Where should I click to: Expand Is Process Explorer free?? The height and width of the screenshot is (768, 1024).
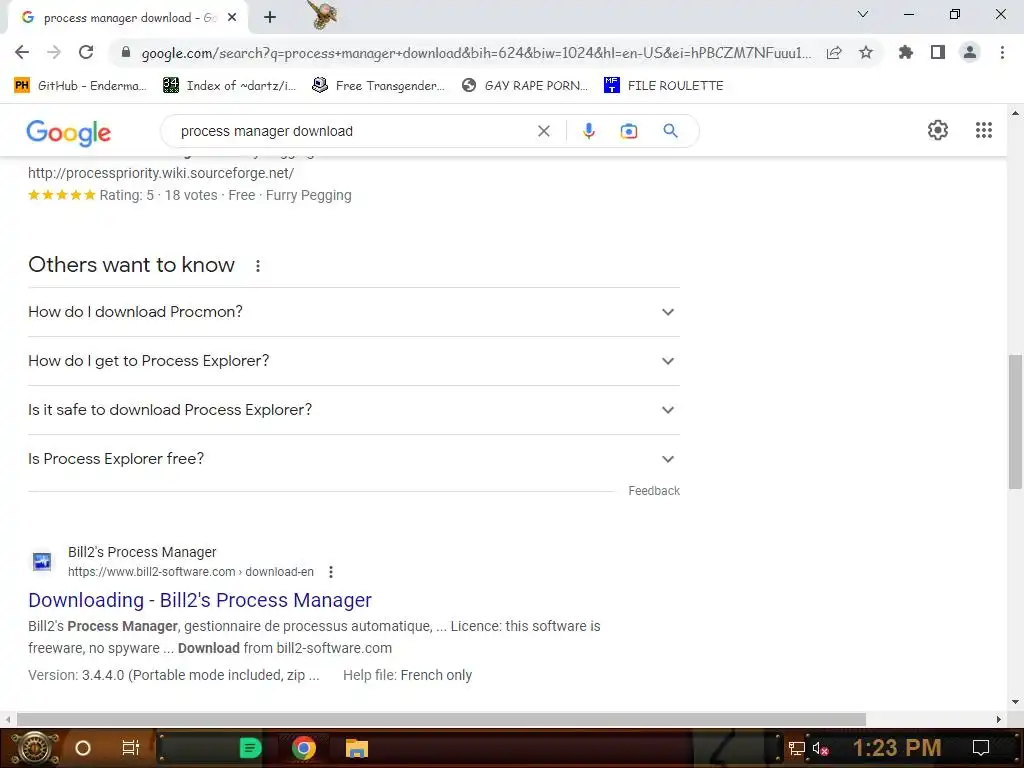click(354, 459)
